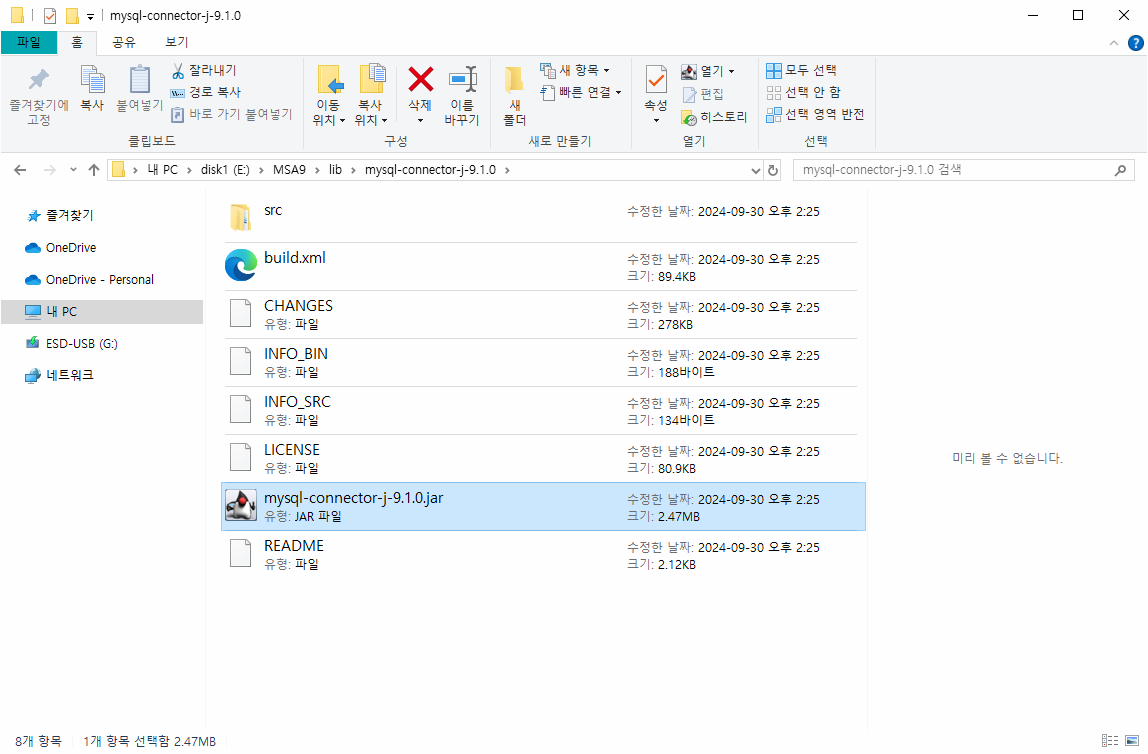The image size is (1148, 754).
Task: Expand the Properties dropdown arrow
Action: point(656,121)
